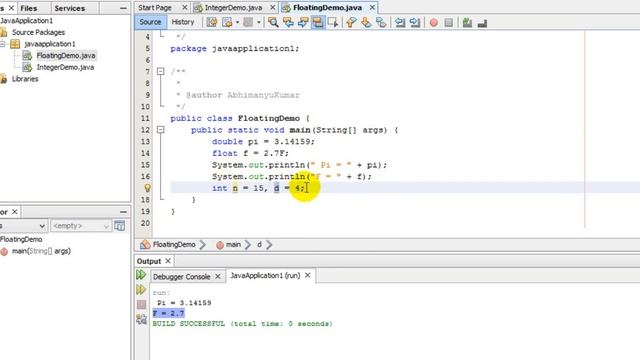Viewport: 640px width, 360px height.
Task: Click red main method icon in Navigator
Action: point(4,251)
